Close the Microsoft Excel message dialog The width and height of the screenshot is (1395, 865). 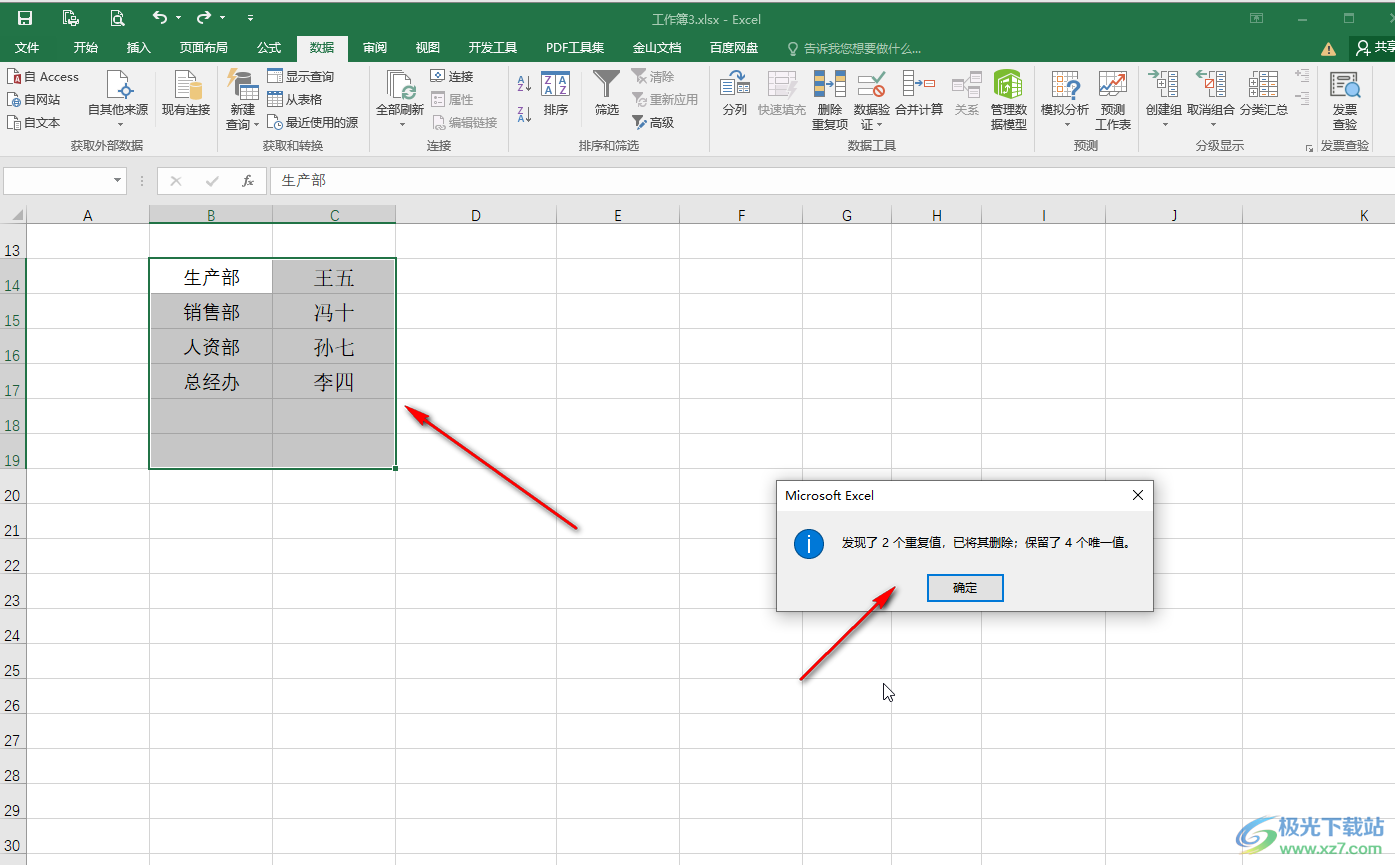1137,495
